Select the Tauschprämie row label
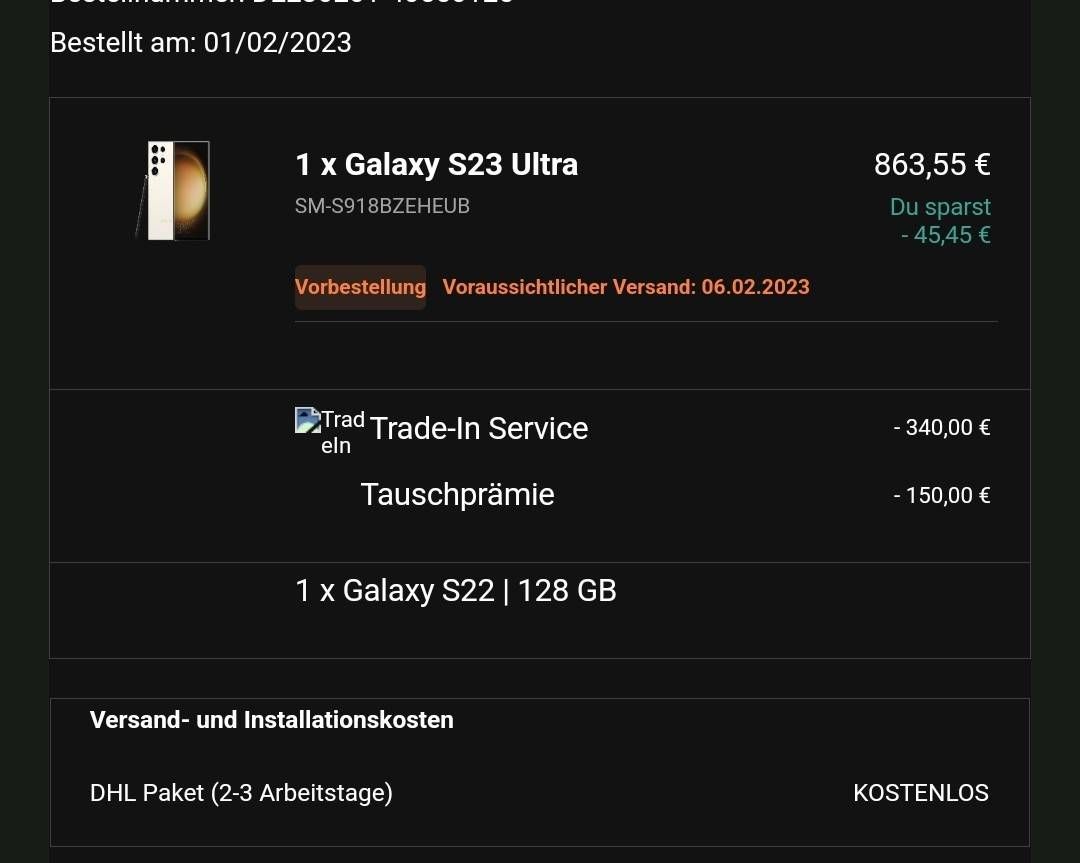The width and height of the screenshot is (1080, 863). pos(457,495)
